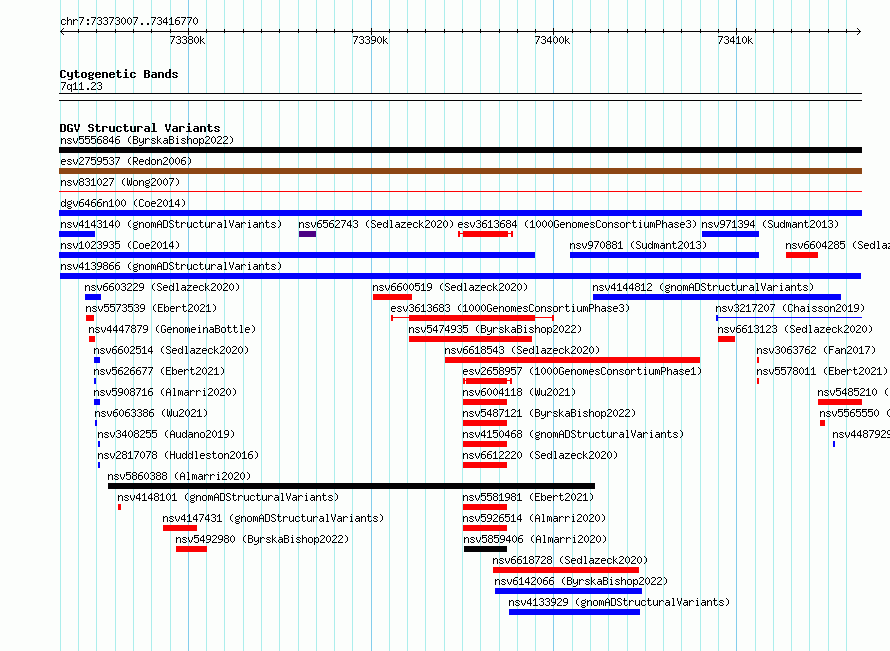The width and height of the screenshot is (890, 651).
Task: Open nsv5487121 (ByrskaBishop2022) label
Action: click(x=549, y=413)
